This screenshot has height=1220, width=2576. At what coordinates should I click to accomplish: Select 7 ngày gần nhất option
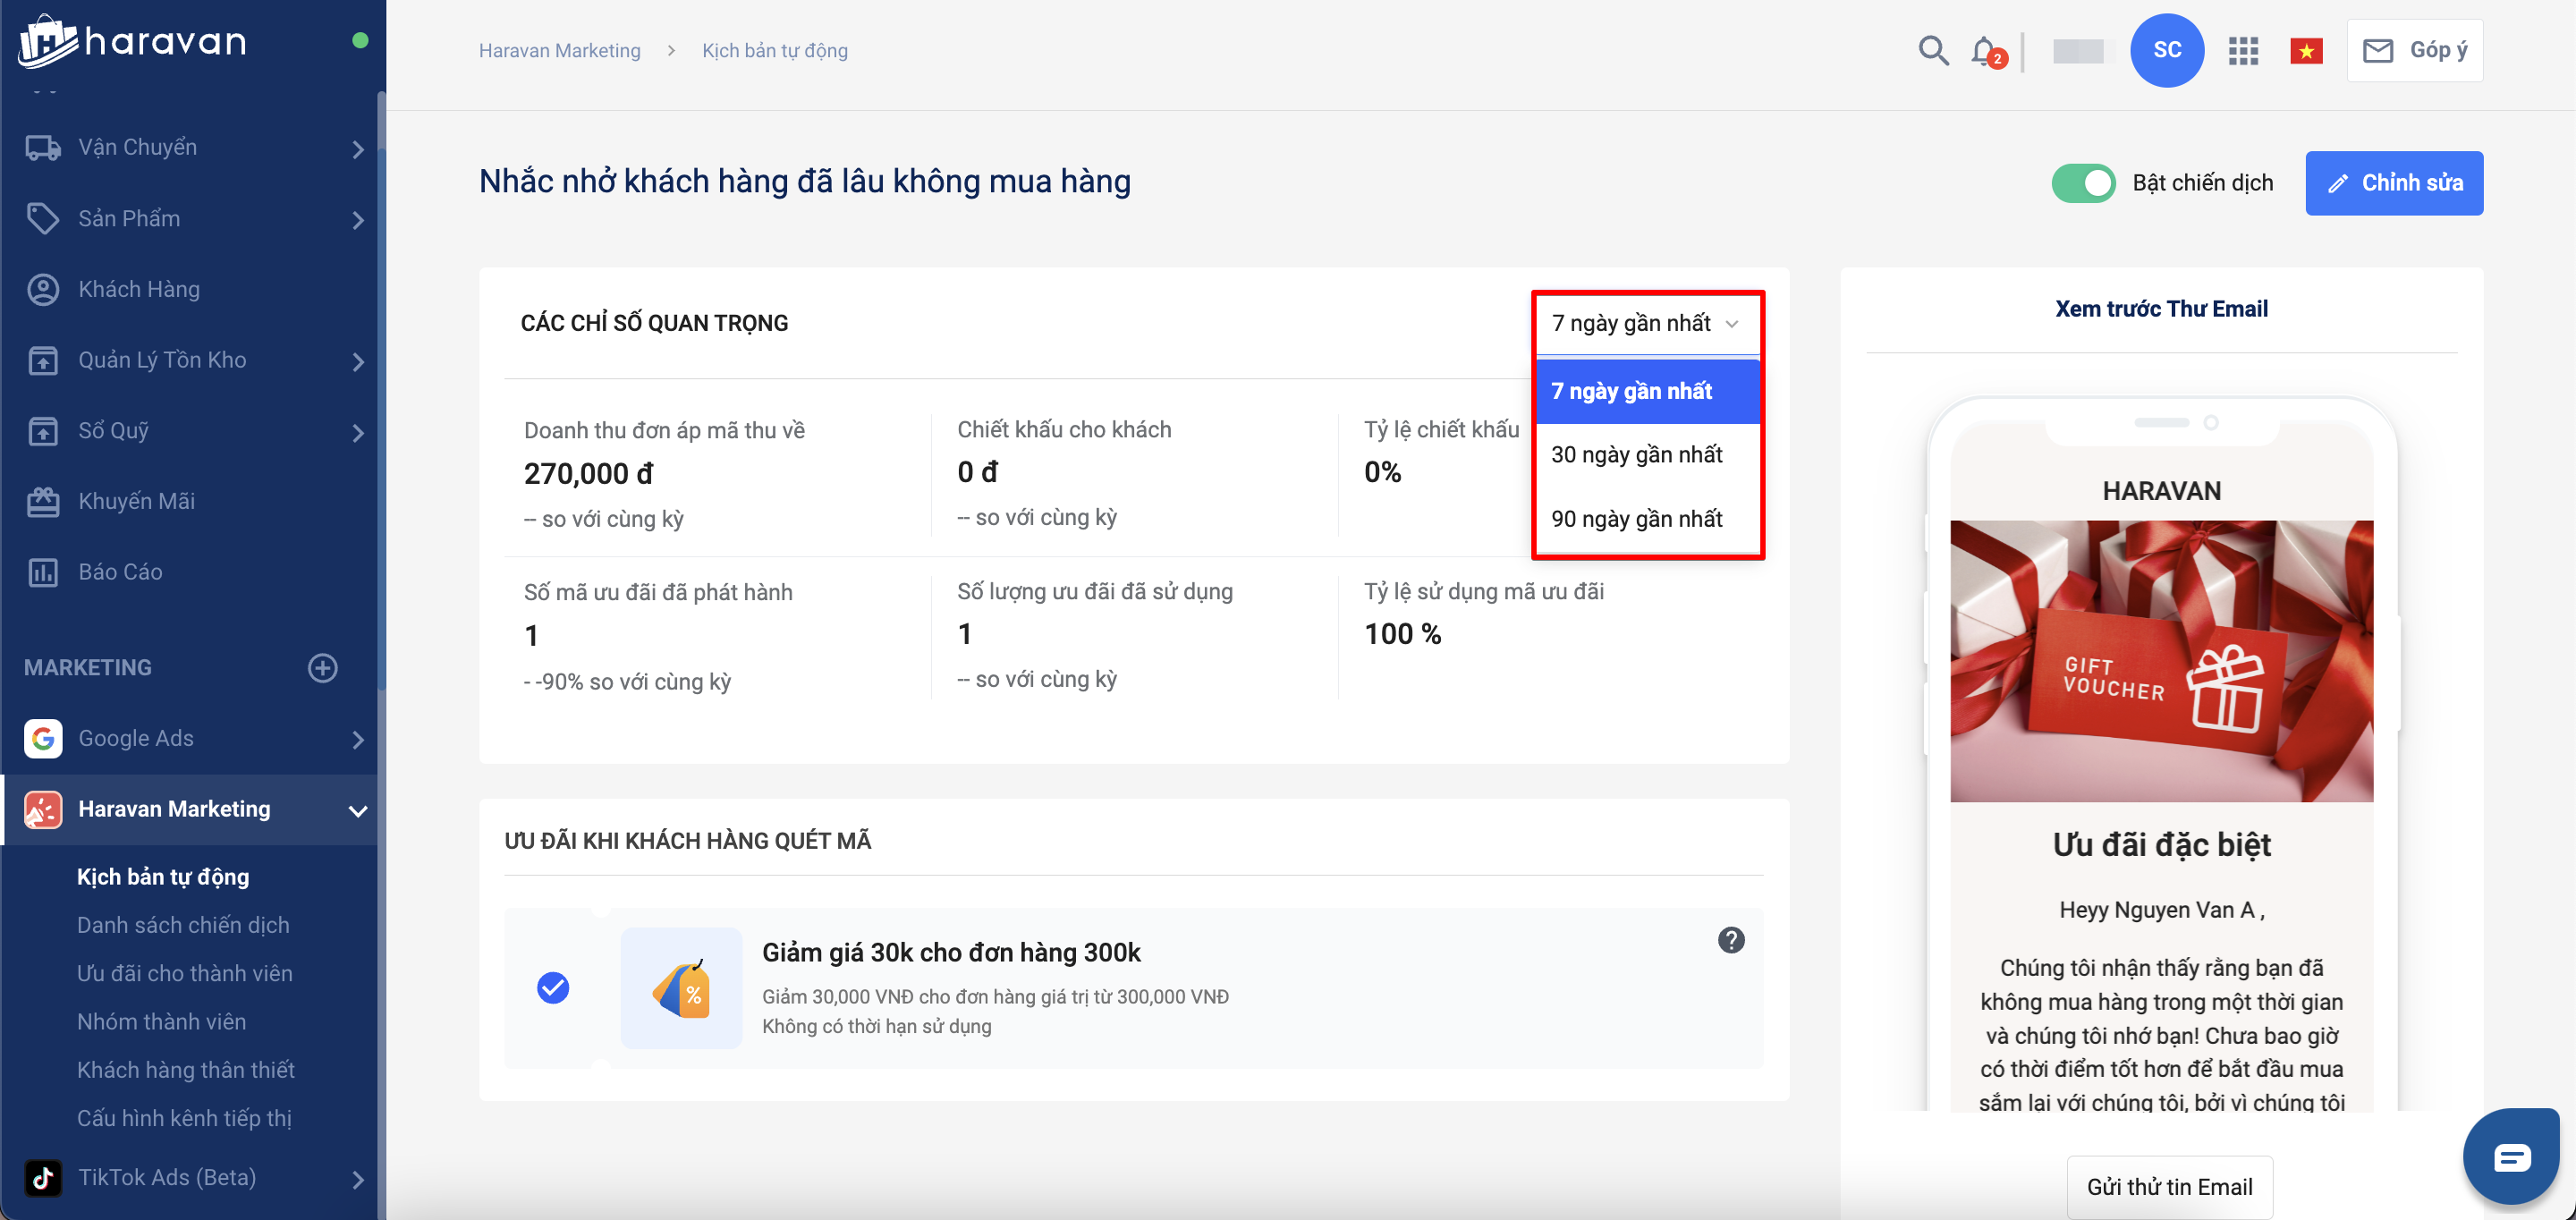1647,391
